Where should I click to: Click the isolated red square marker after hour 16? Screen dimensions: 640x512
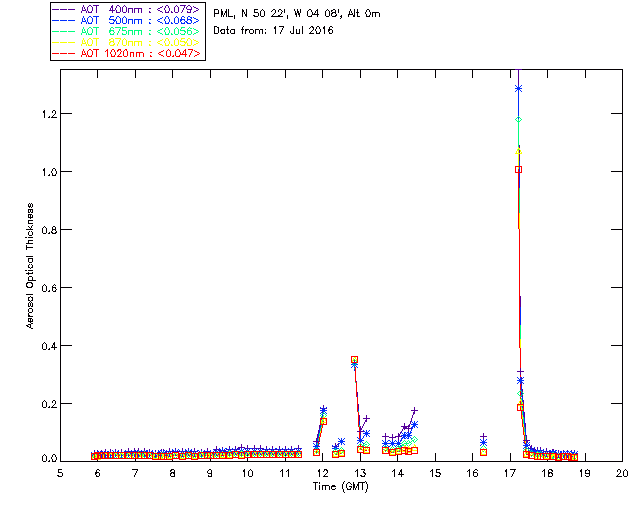[x=483, y=452]
